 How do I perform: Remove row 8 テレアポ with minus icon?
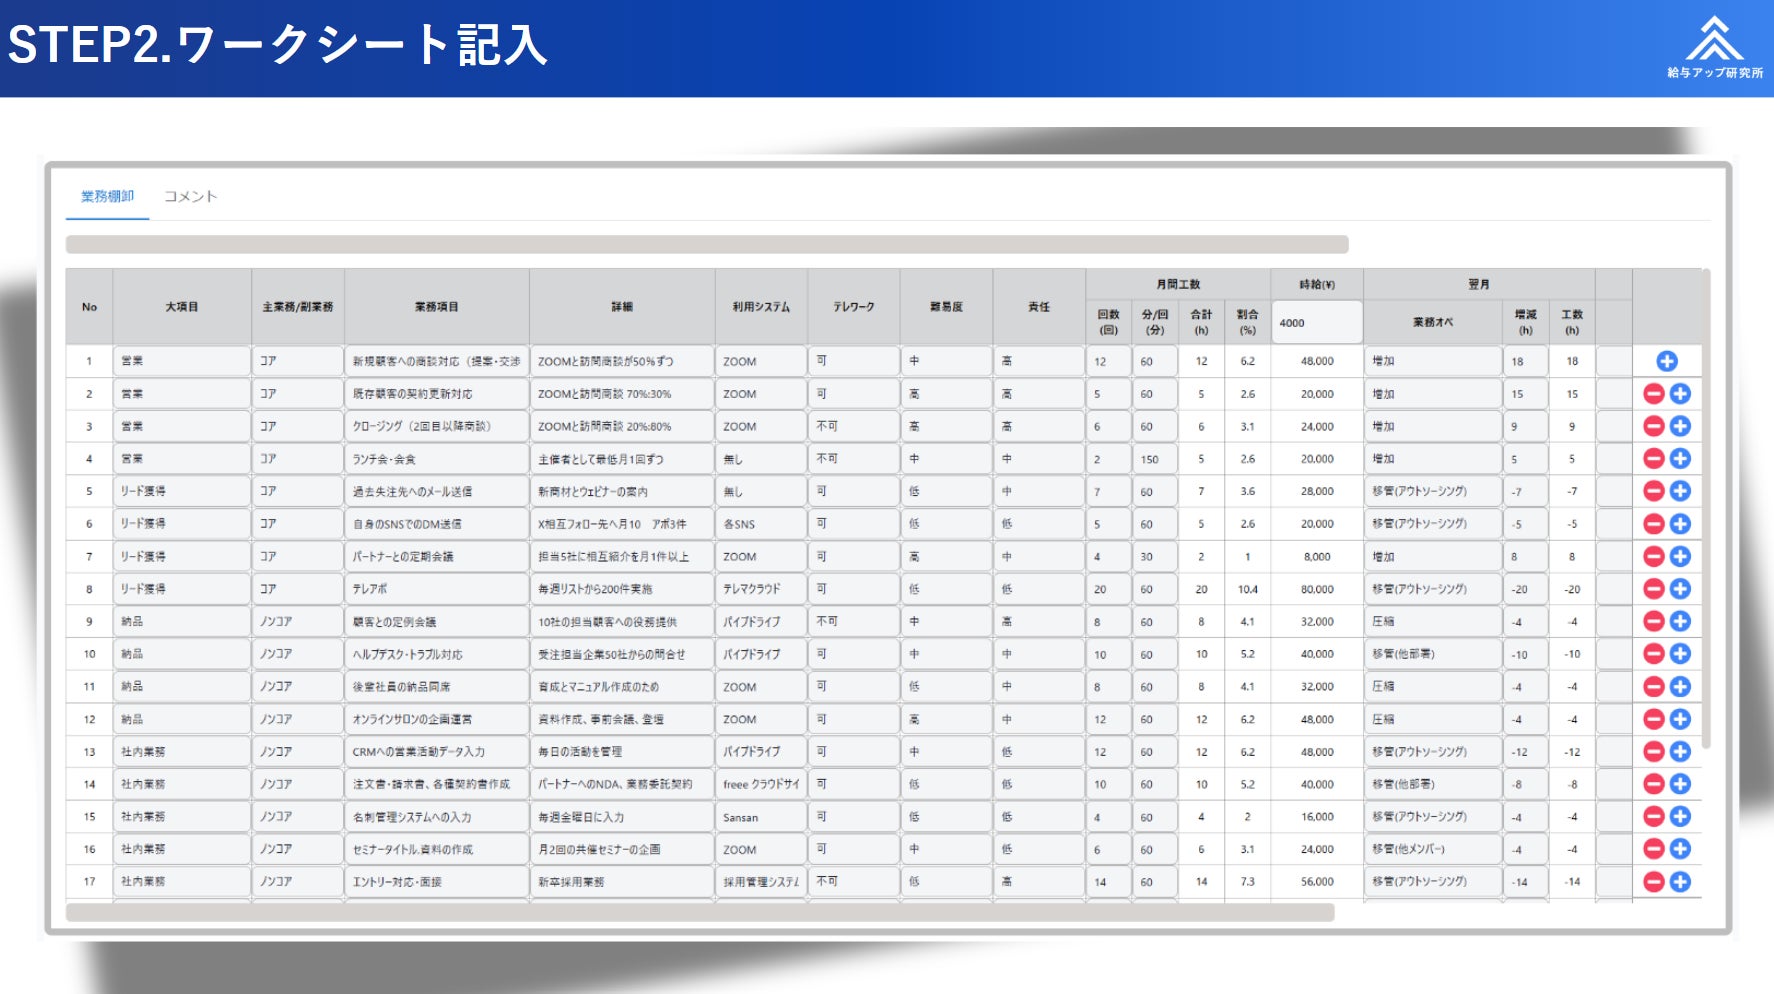(x=1654, y=589)
